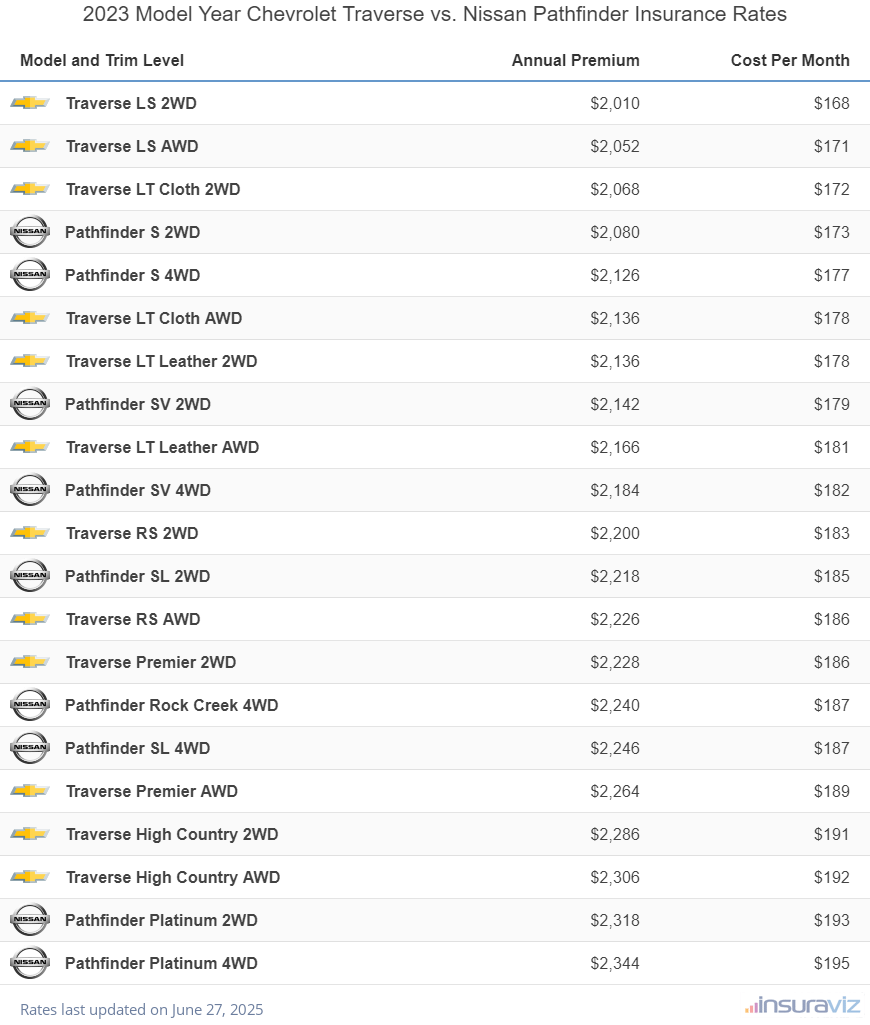
Task: Click the Chevrolet logo beside Traverse Premier 2WD
Action: coord(30,662)
